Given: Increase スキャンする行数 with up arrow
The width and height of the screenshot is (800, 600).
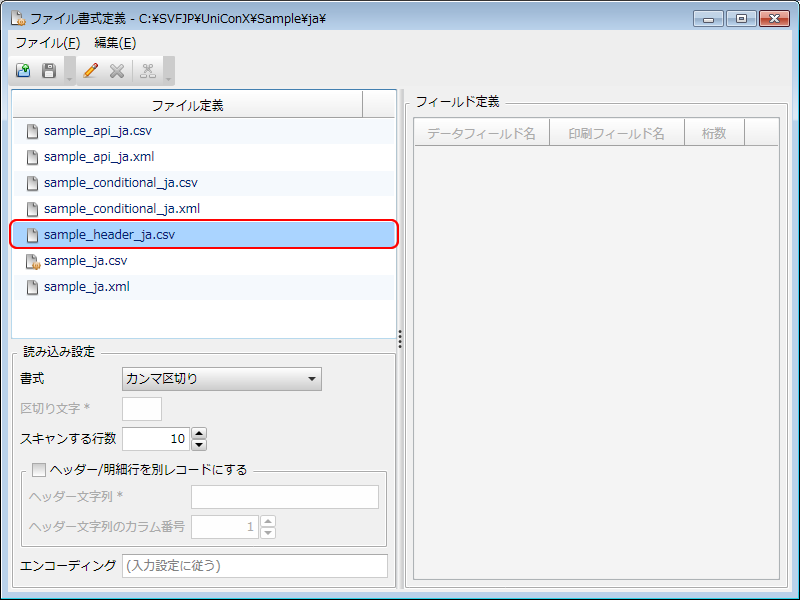Looking at the screenshot, I should pos(199,433).
